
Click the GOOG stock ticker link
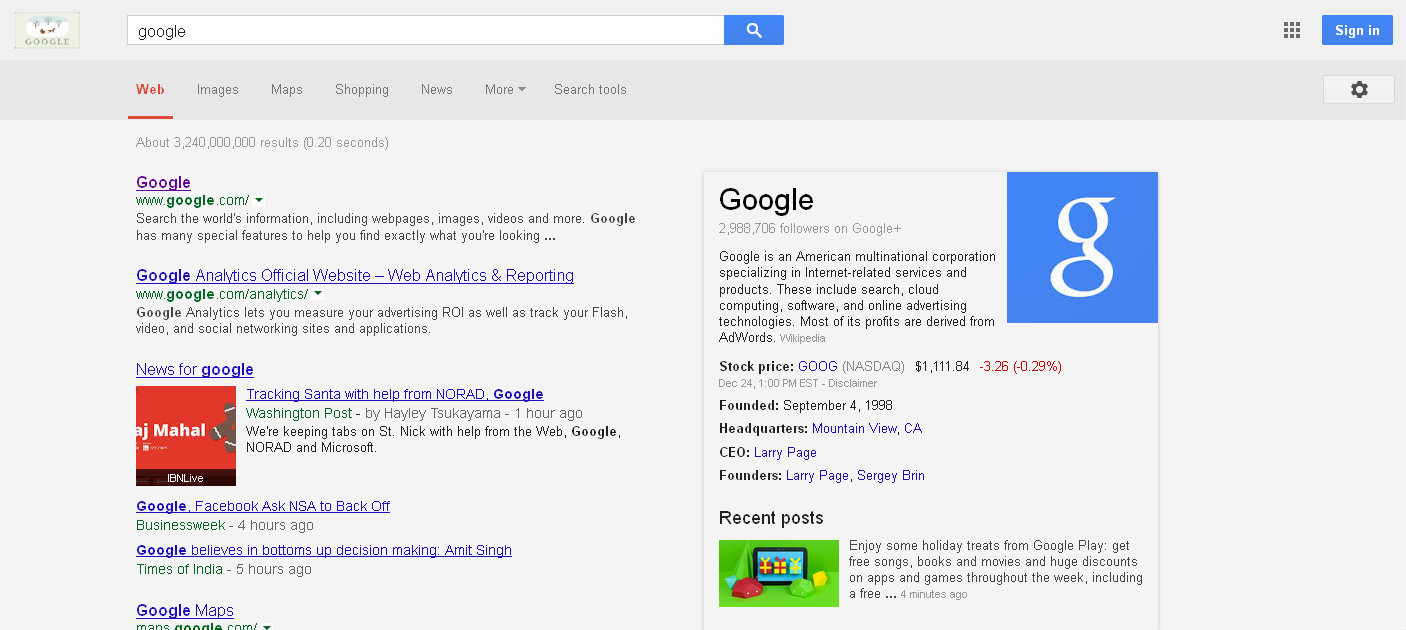(818, 366)
